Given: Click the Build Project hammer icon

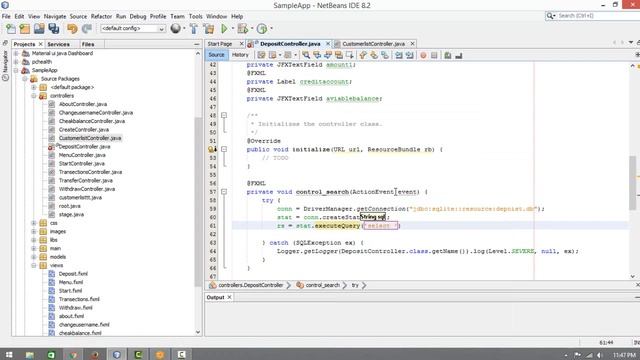Looking at the screenshot, I should [x=194, y=29].
